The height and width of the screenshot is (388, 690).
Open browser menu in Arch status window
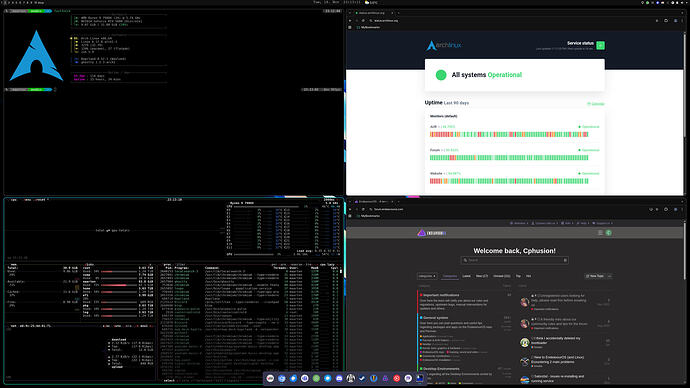[x=683, y=21]
